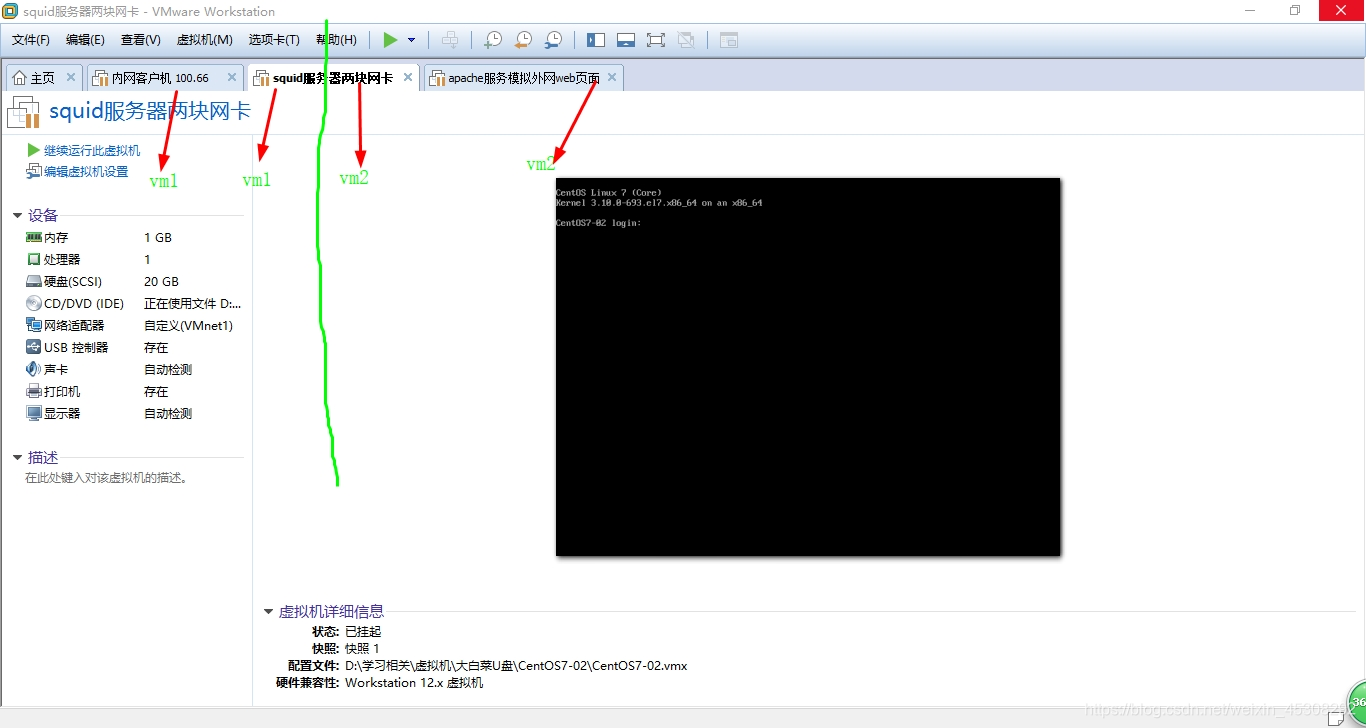Toggle the library sidebar view icon
Screen dimensions: 1366x728
[596, 40]
